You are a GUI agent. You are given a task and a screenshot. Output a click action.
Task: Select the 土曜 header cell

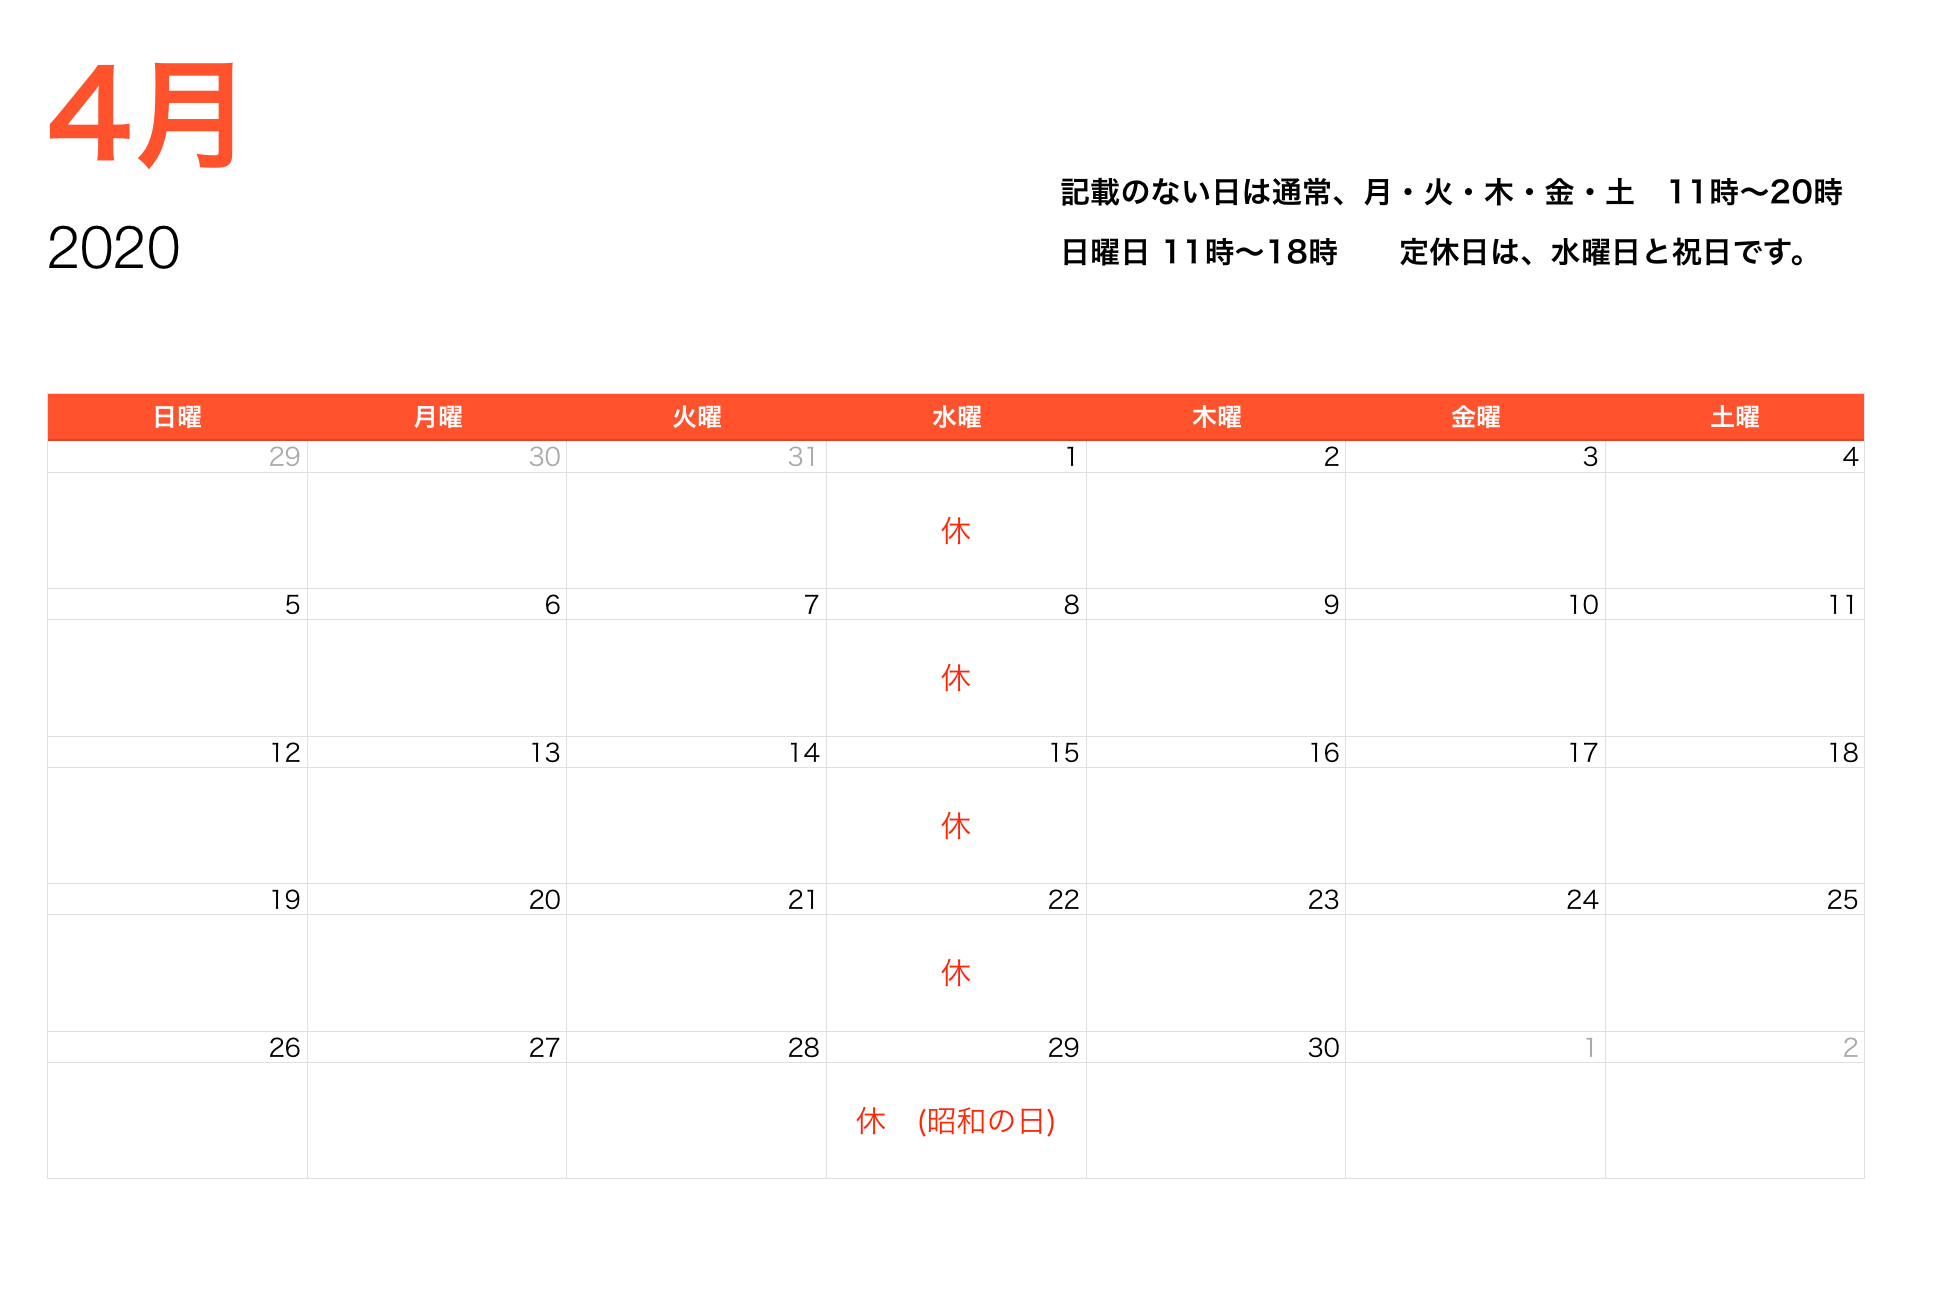[1737, 416]
